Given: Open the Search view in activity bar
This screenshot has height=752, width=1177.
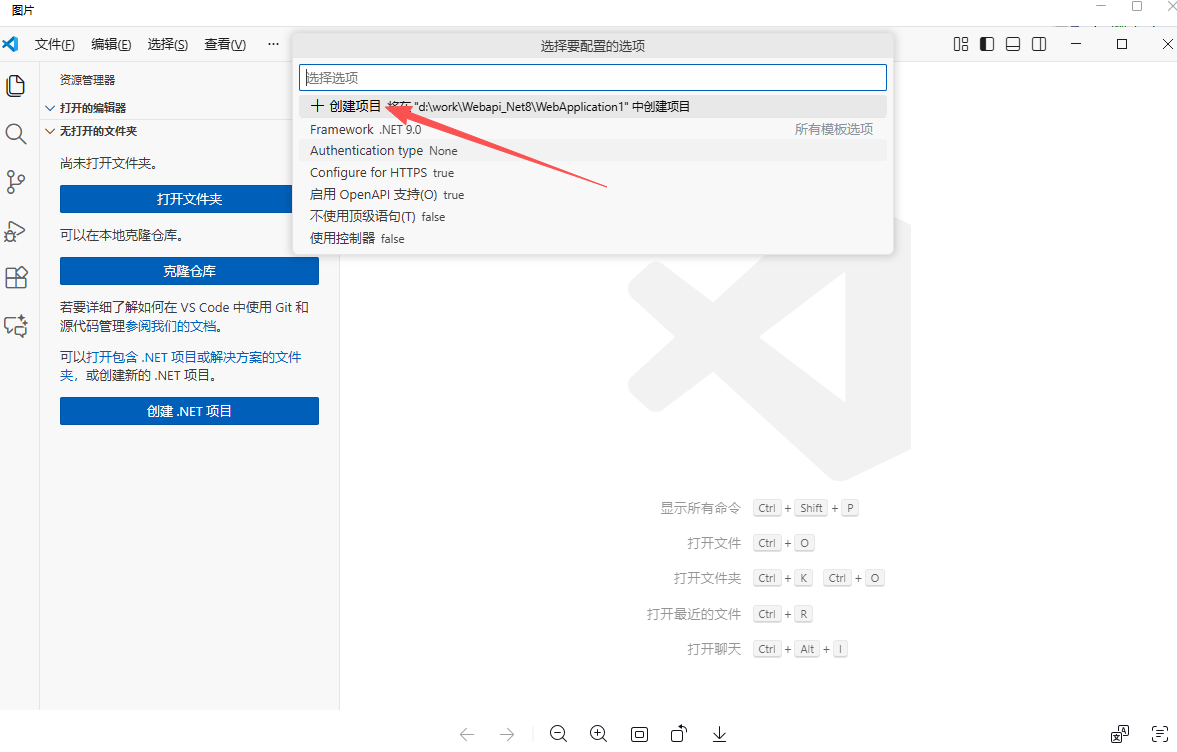Looking at the screenshot, I should click(16, 134).
